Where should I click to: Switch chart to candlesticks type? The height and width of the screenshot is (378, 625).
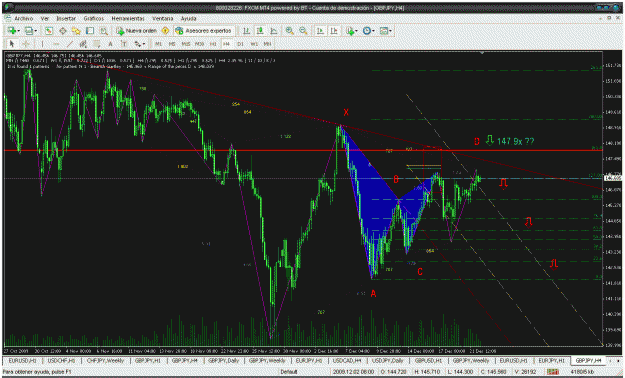260,31
